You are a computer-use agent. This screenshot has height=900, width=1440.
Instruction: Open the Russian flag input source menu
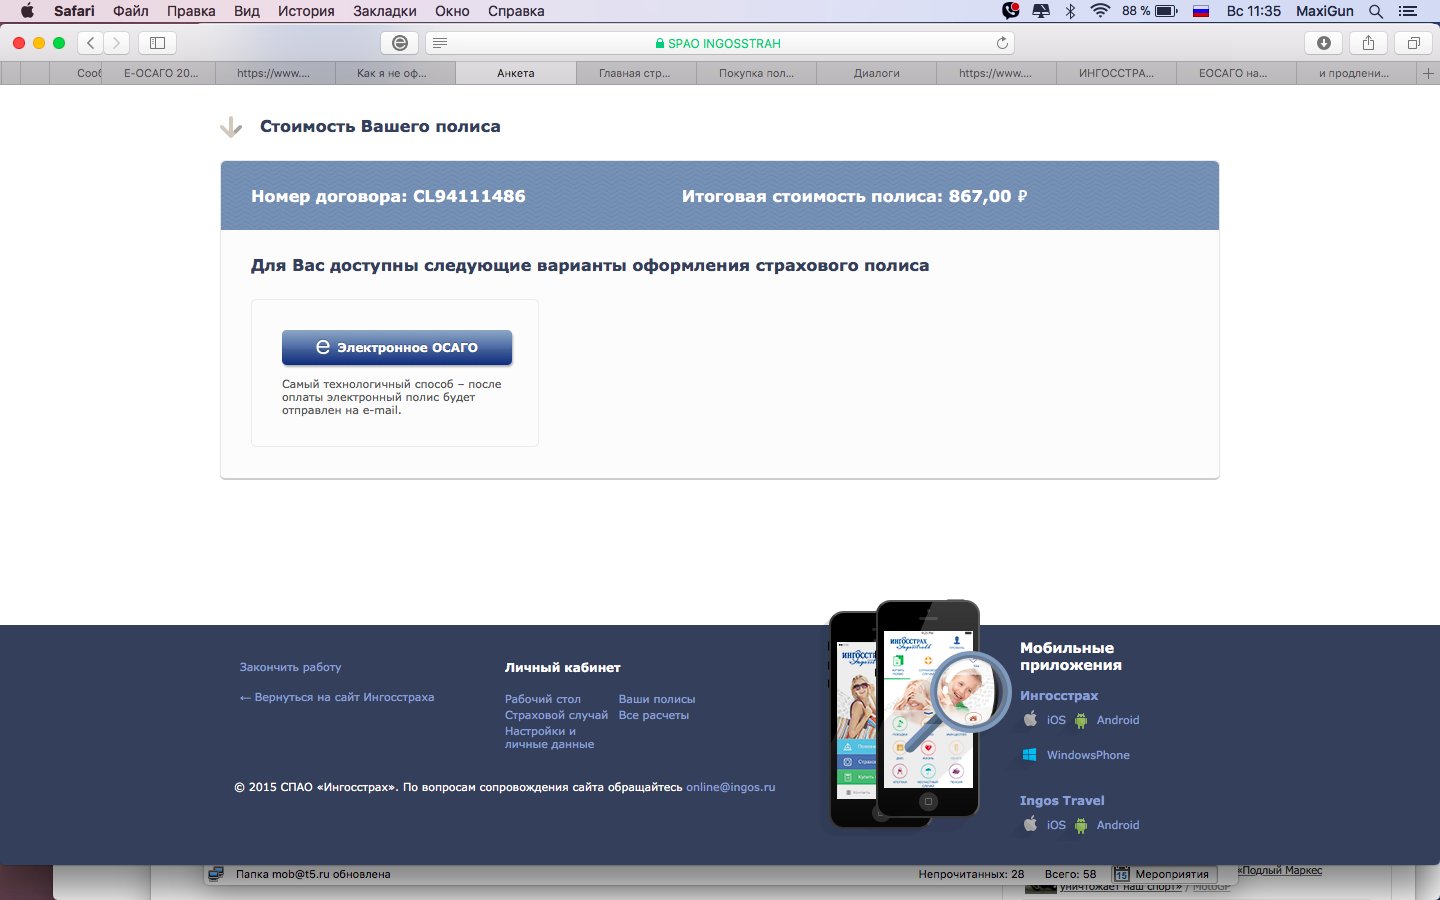click(1202, 11)
